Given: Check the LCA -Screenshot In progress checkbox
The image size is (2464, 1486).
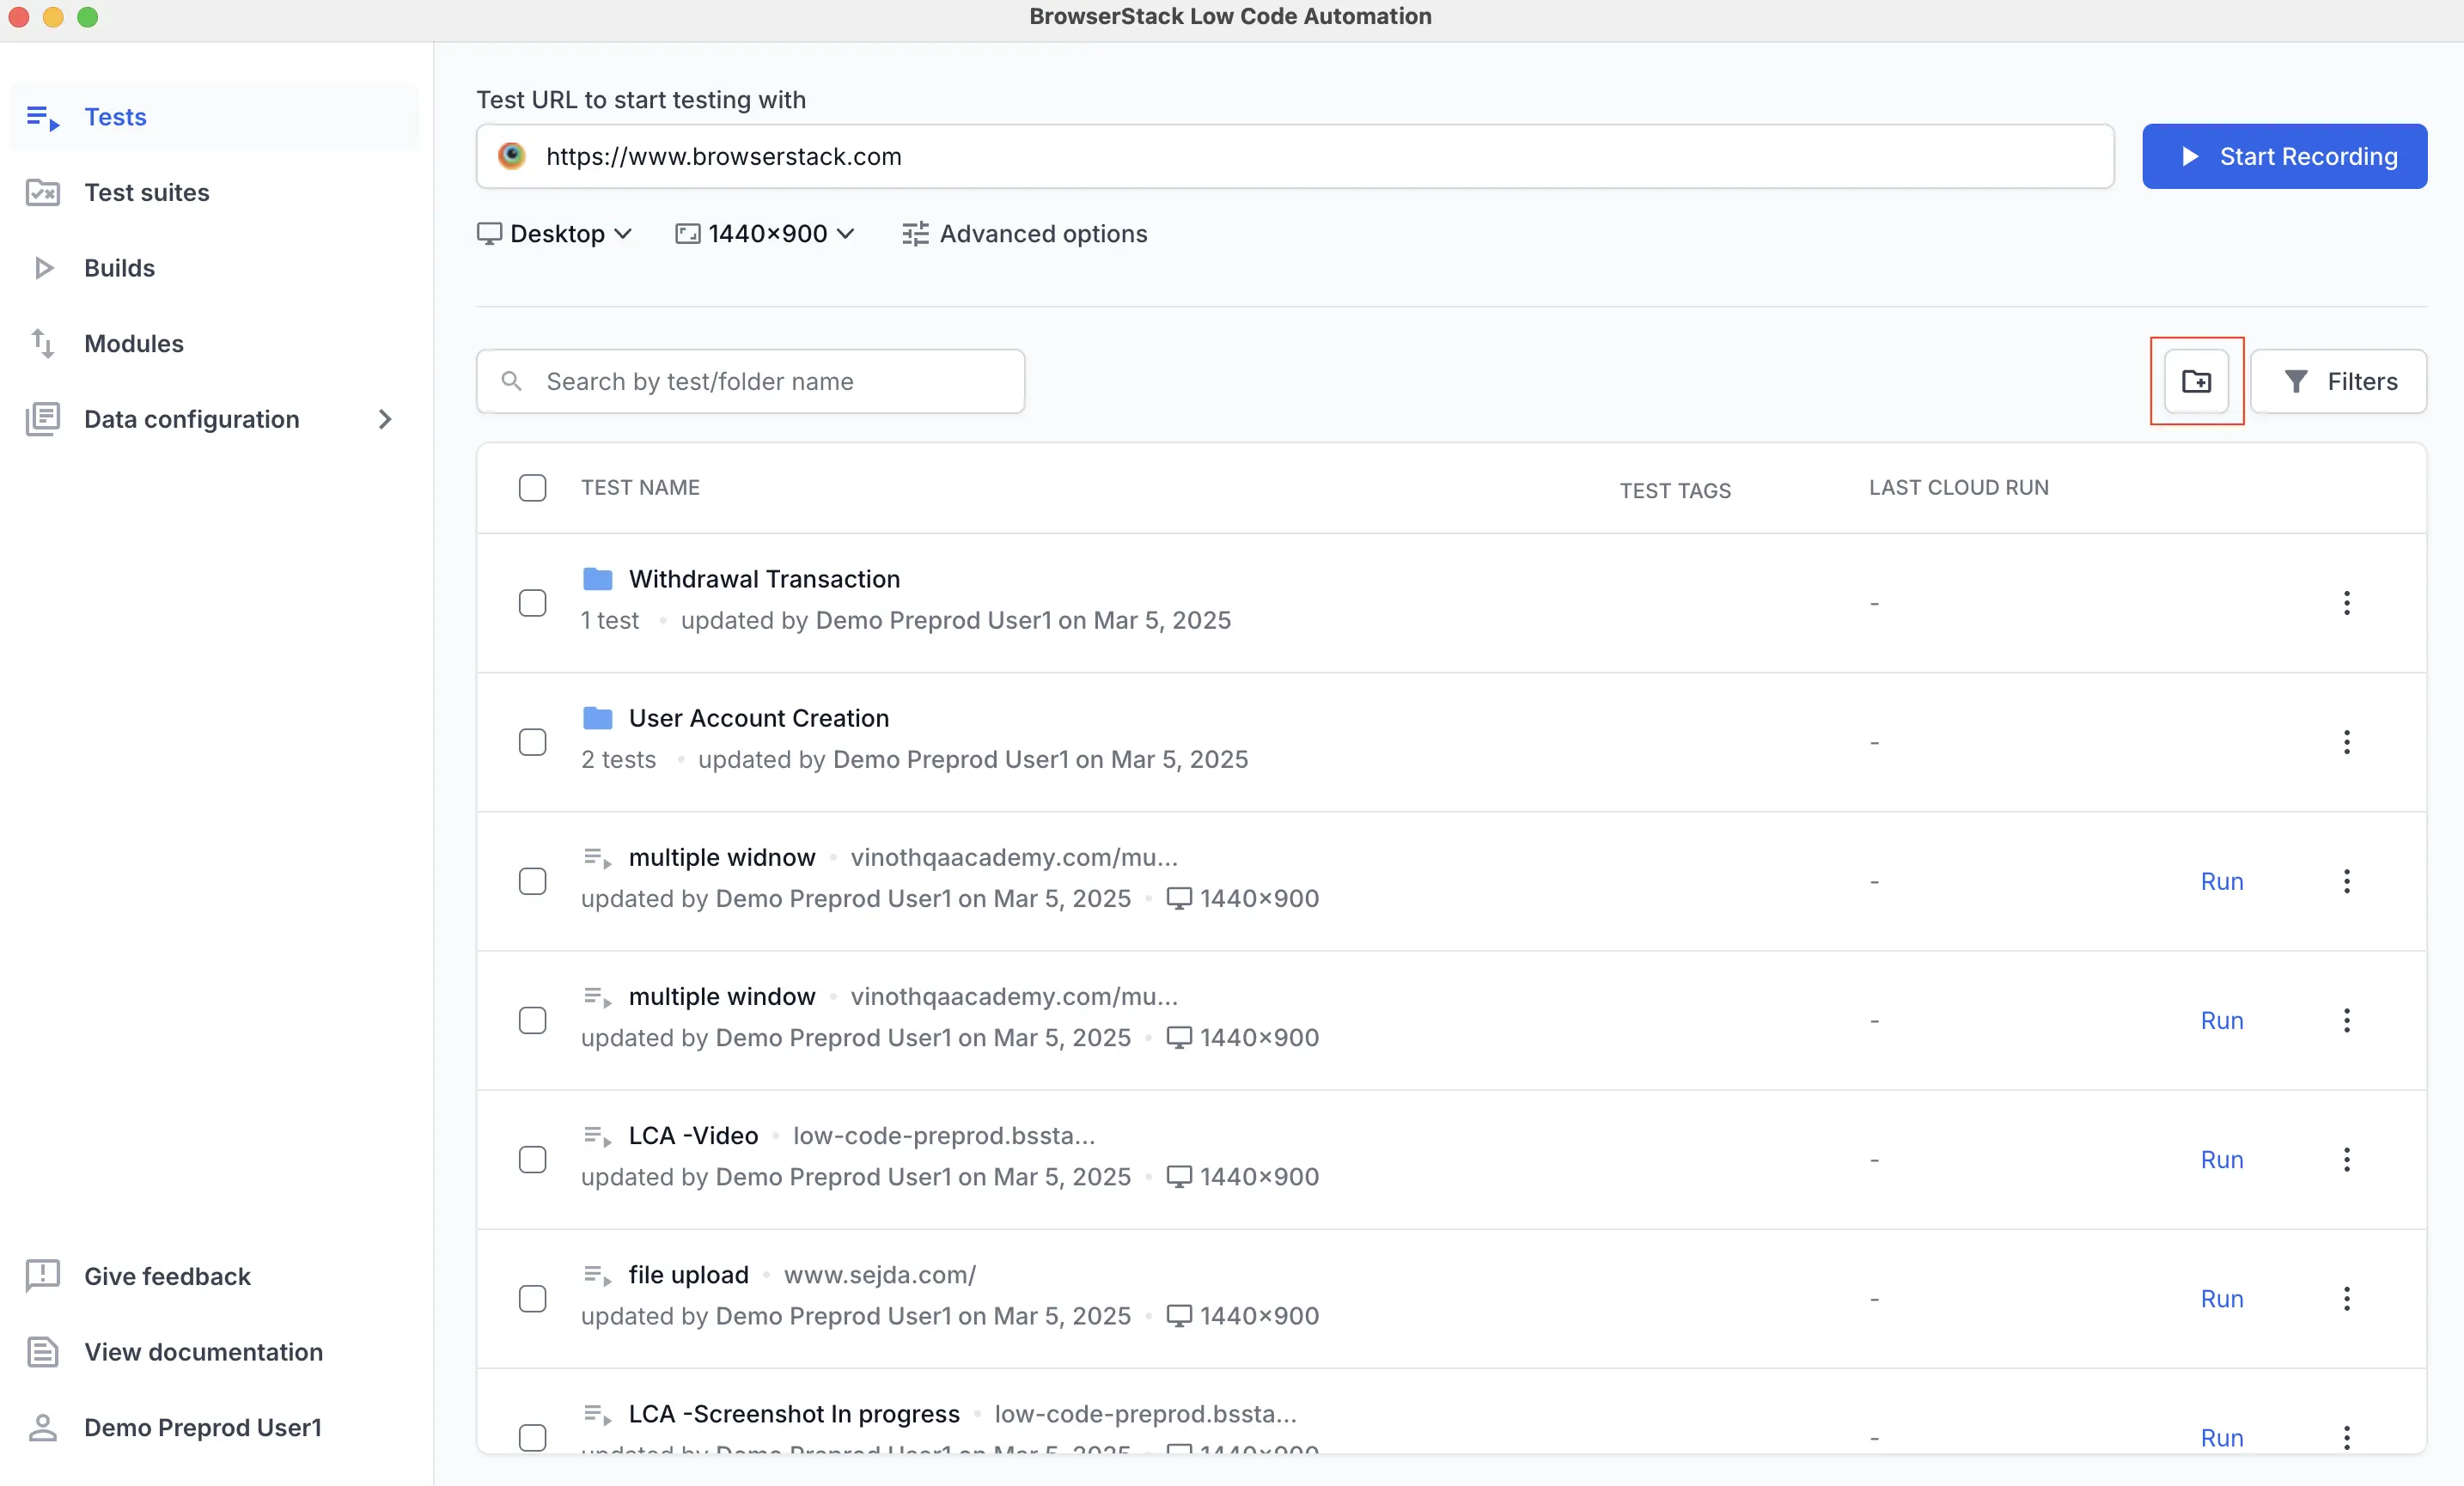Looking at the screenshot, I should (x=533, y=1437).
